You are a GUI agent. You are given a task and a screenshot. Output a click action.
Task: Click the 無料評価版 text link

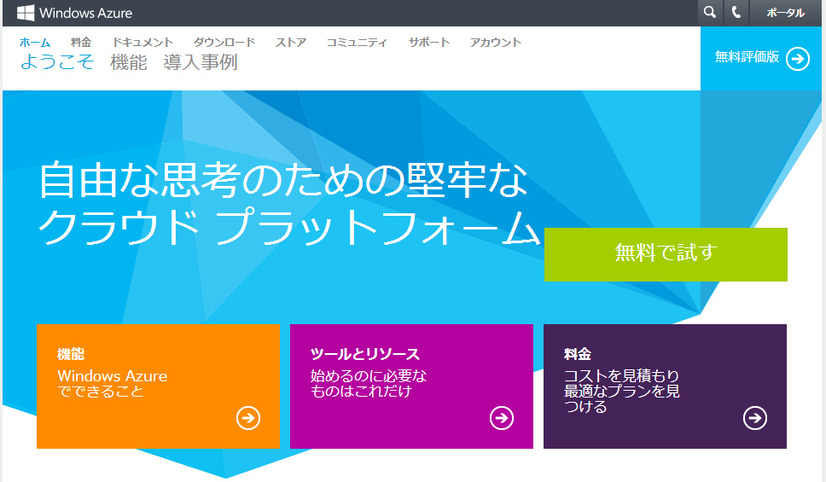(747, 57)
